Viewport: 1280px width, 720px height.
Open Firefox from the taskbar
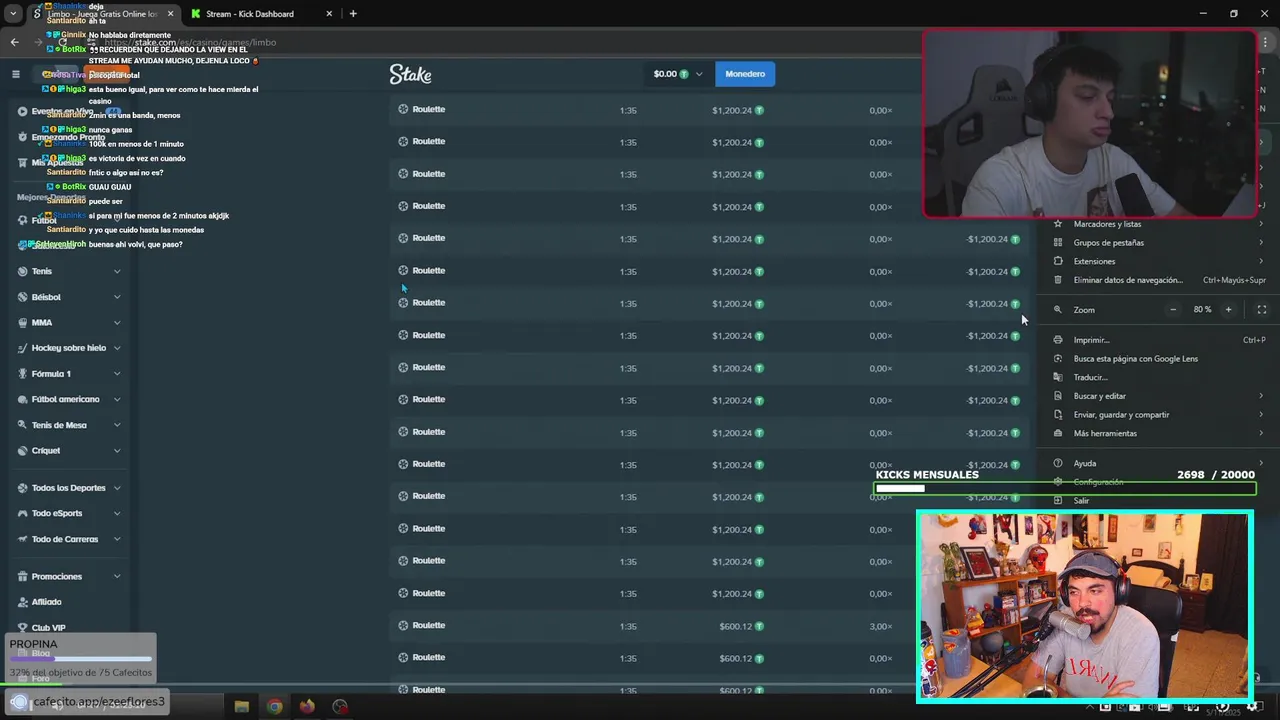(x=307, y=707)
